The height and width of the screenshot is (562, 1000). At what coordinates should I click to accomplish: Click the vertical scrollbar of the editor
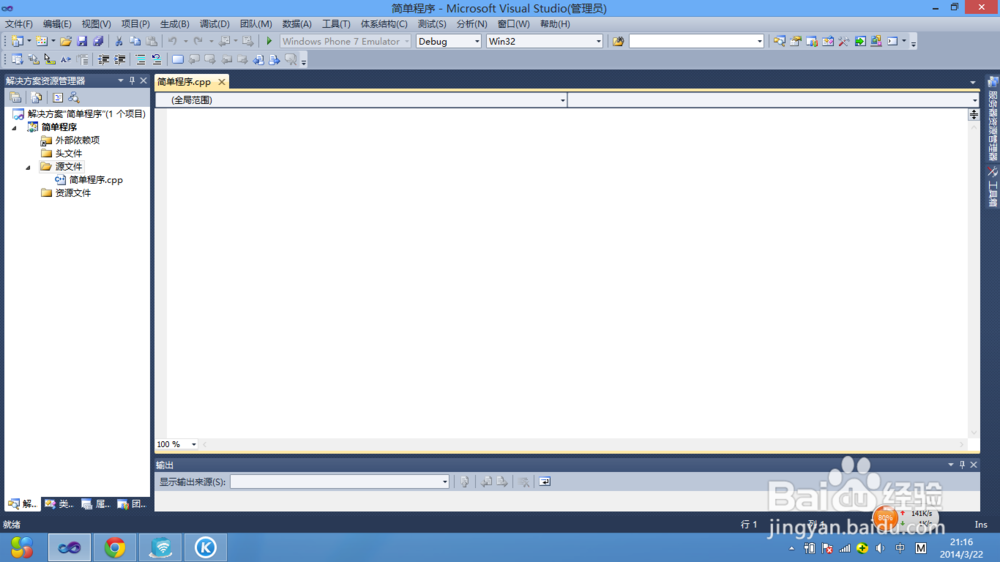[x=974, y=279]
